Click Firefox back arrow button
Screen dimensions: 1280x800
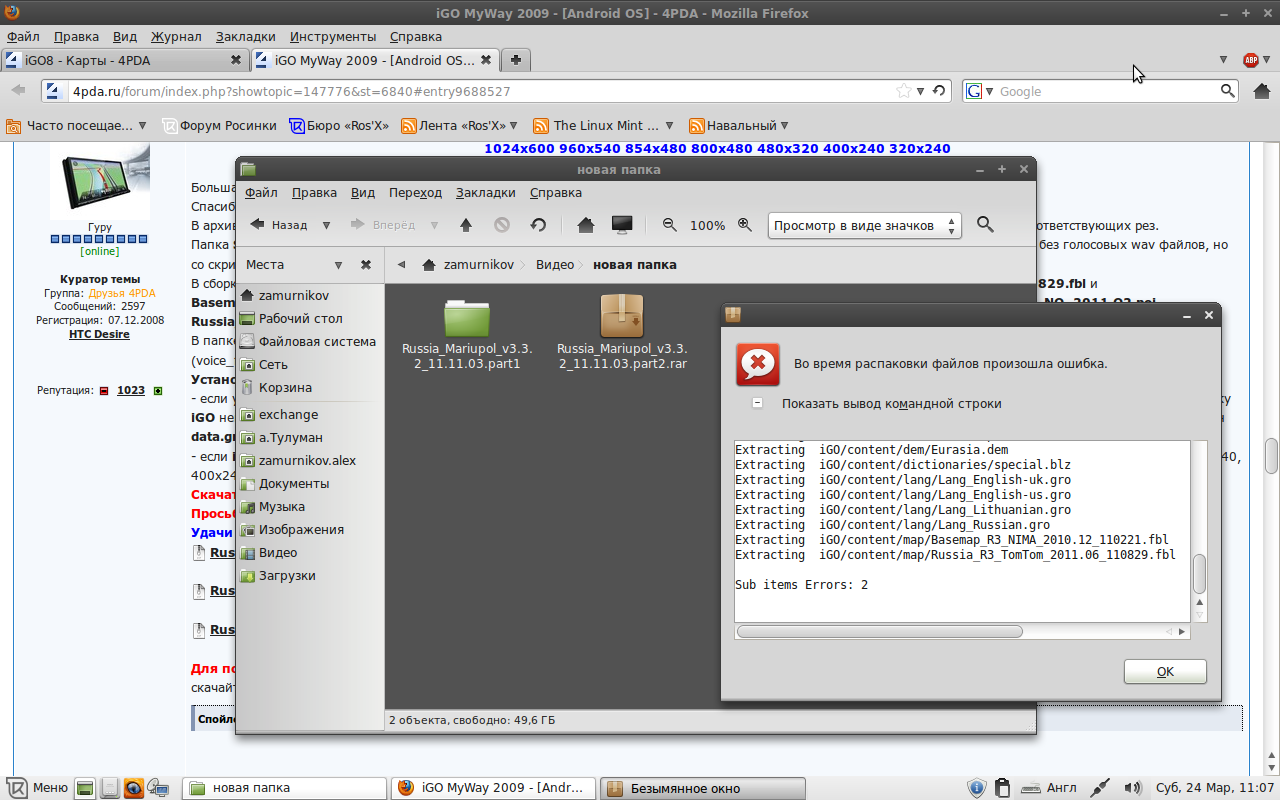18,90
